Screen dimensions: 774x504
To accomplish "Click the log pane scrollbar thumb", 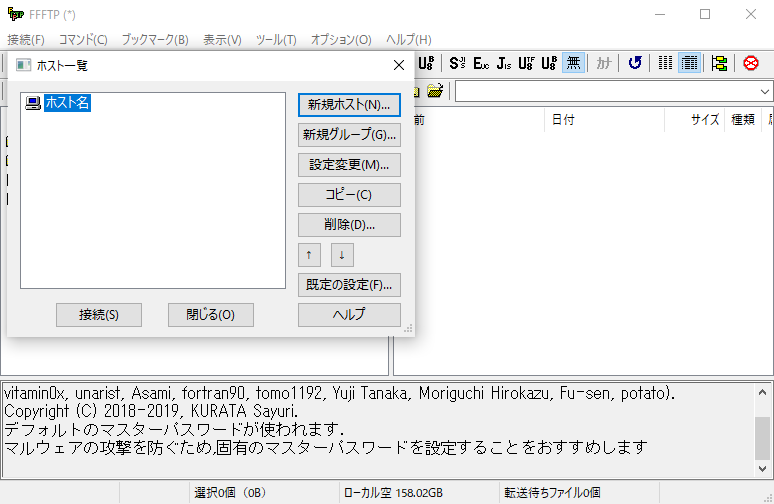I will click(x=762, y=438).
